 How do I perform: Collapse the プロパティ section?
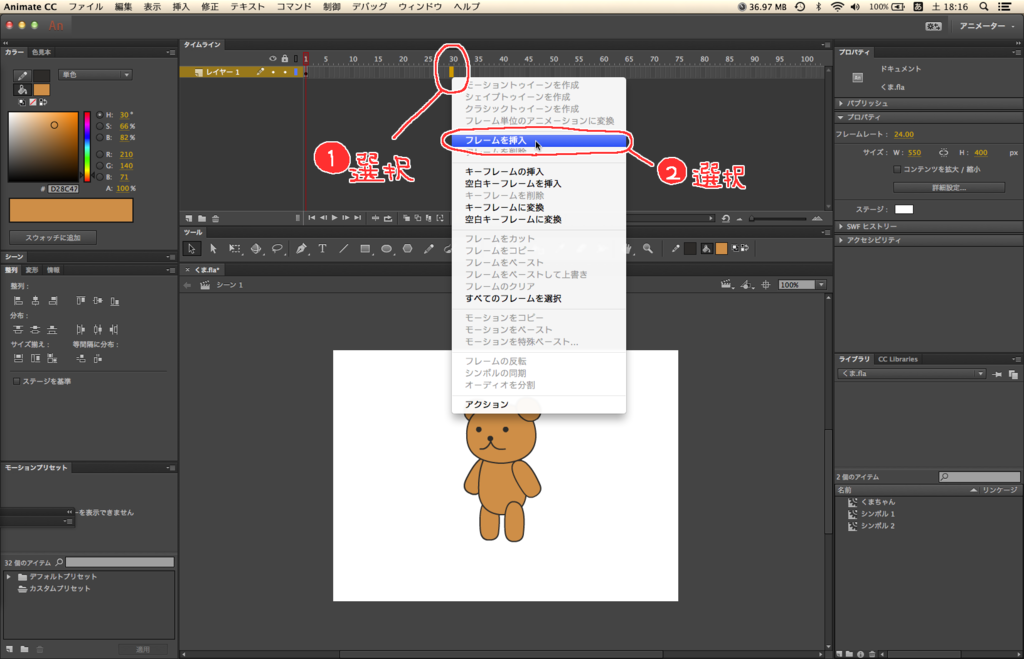(x=841, y=118)
